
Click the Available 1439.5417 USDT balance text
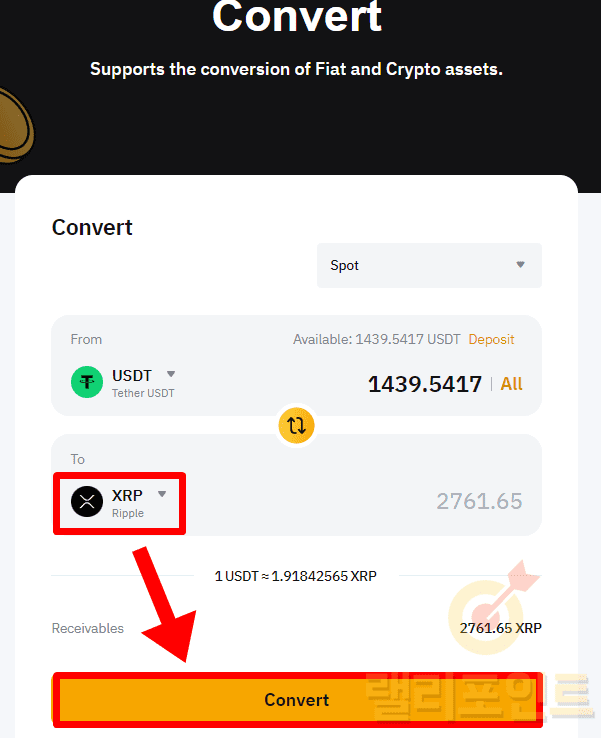click(x=376, y=339)
